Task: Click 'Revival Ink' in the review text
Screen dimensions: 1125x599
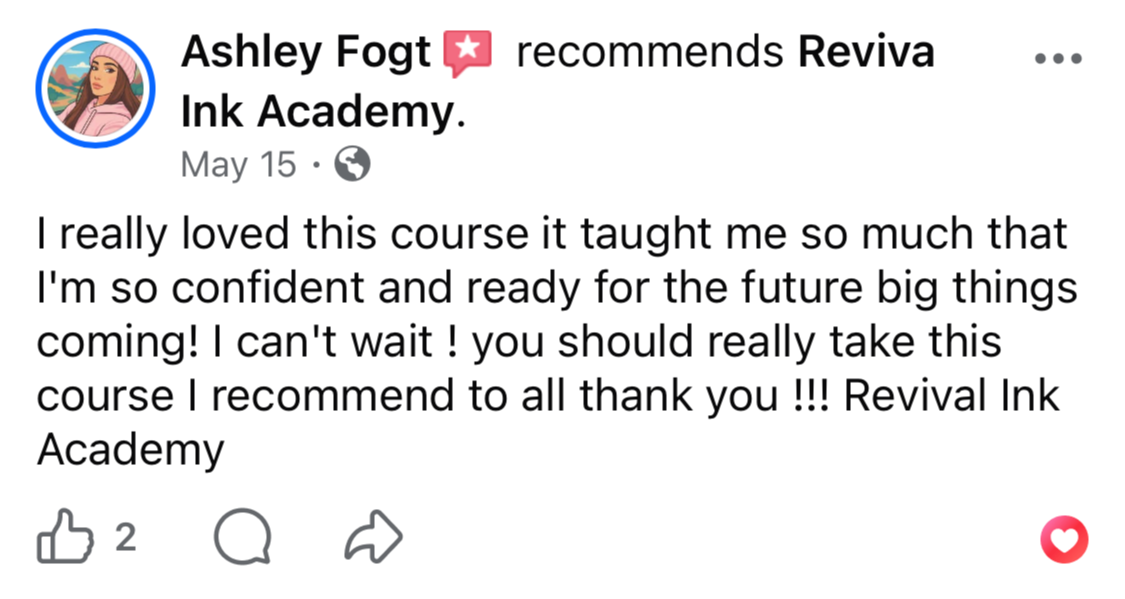Action: tap(951, 397)
